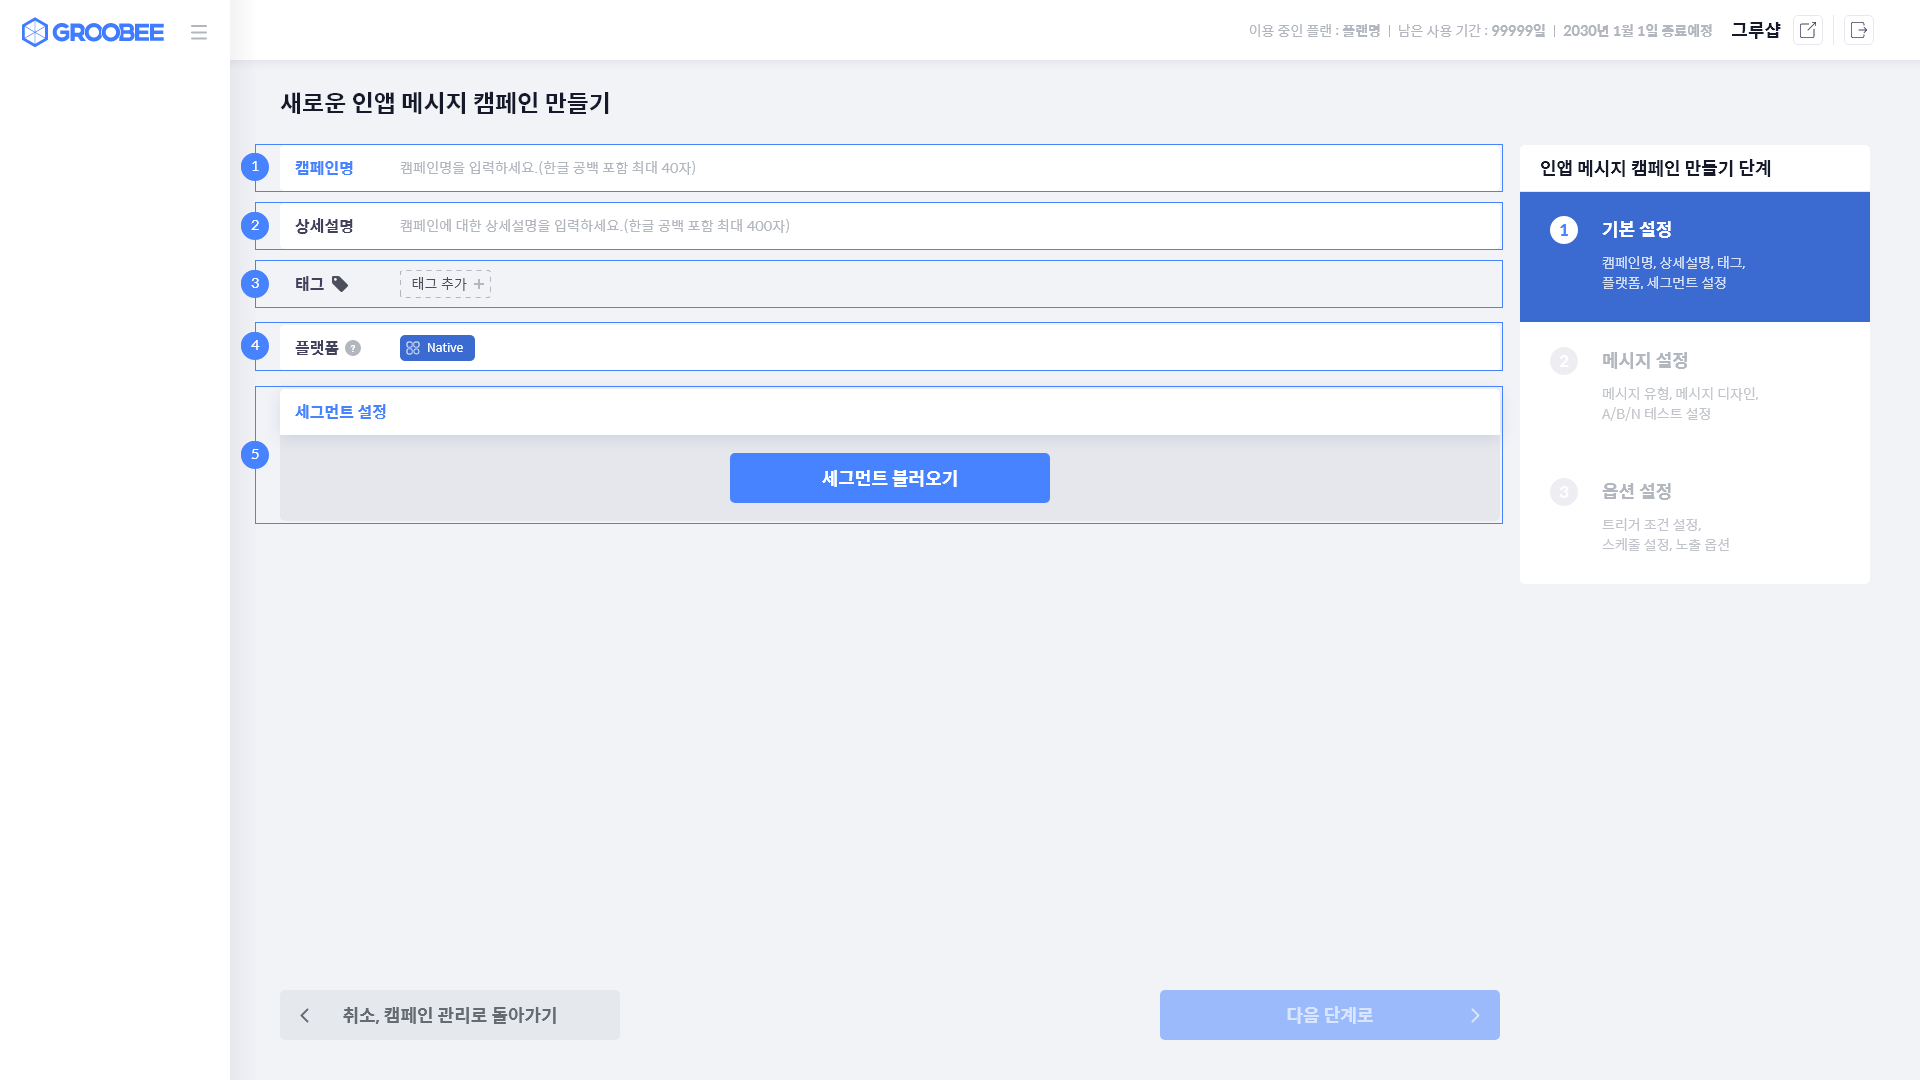Viewport: 1920px width, 1080px height.
Task: Click the 세그먼트 불러오기 button
Action: 889,478
